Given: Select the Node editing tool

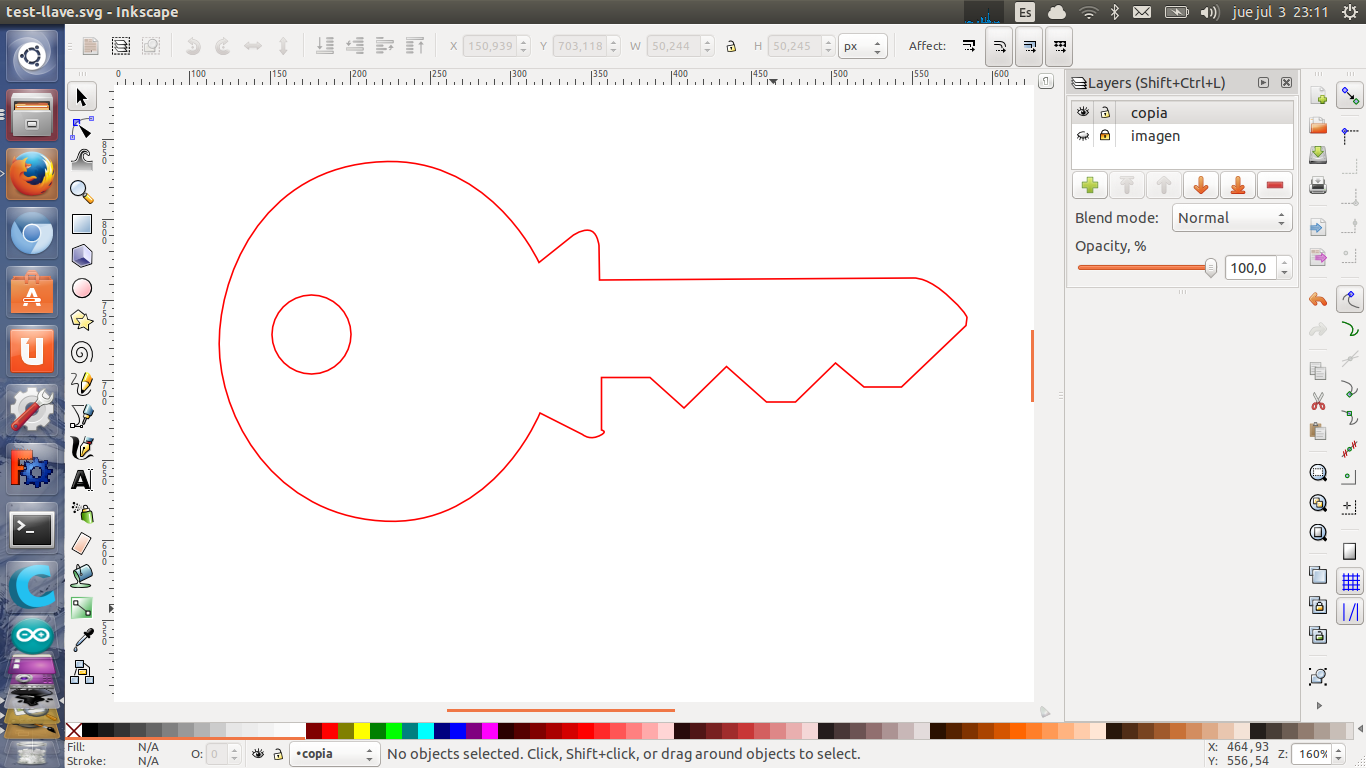Looking at the screenshot, I should (82, 129).
